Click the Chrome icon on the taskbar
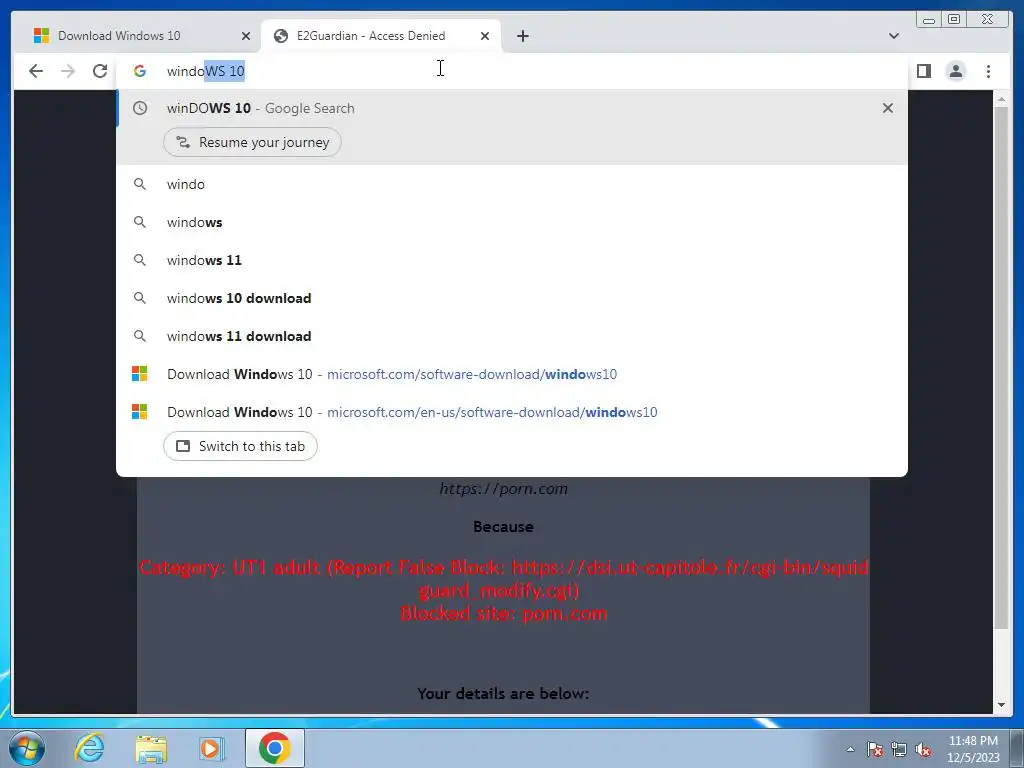Viewport: 1024px width, 768px height. coord(275,748)
